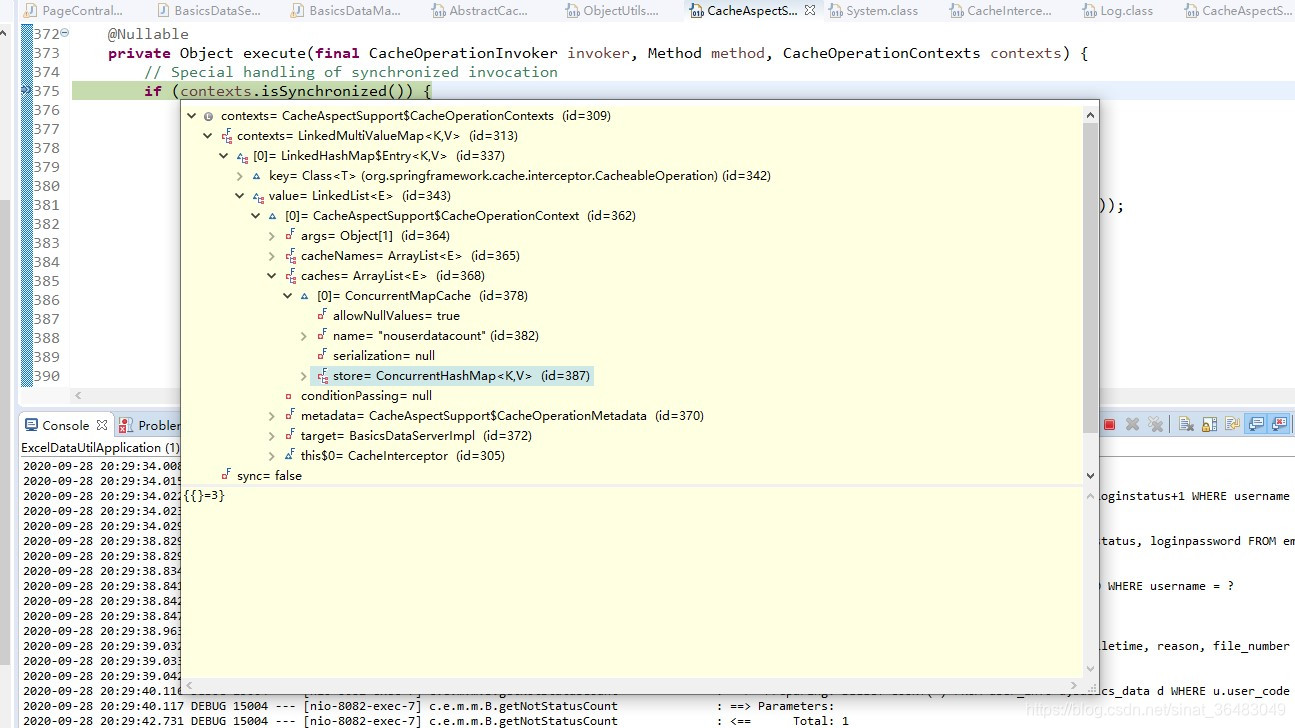Select the serialization= null row
The width and height of the screenshot is (1295, 728).
[384, 356]
